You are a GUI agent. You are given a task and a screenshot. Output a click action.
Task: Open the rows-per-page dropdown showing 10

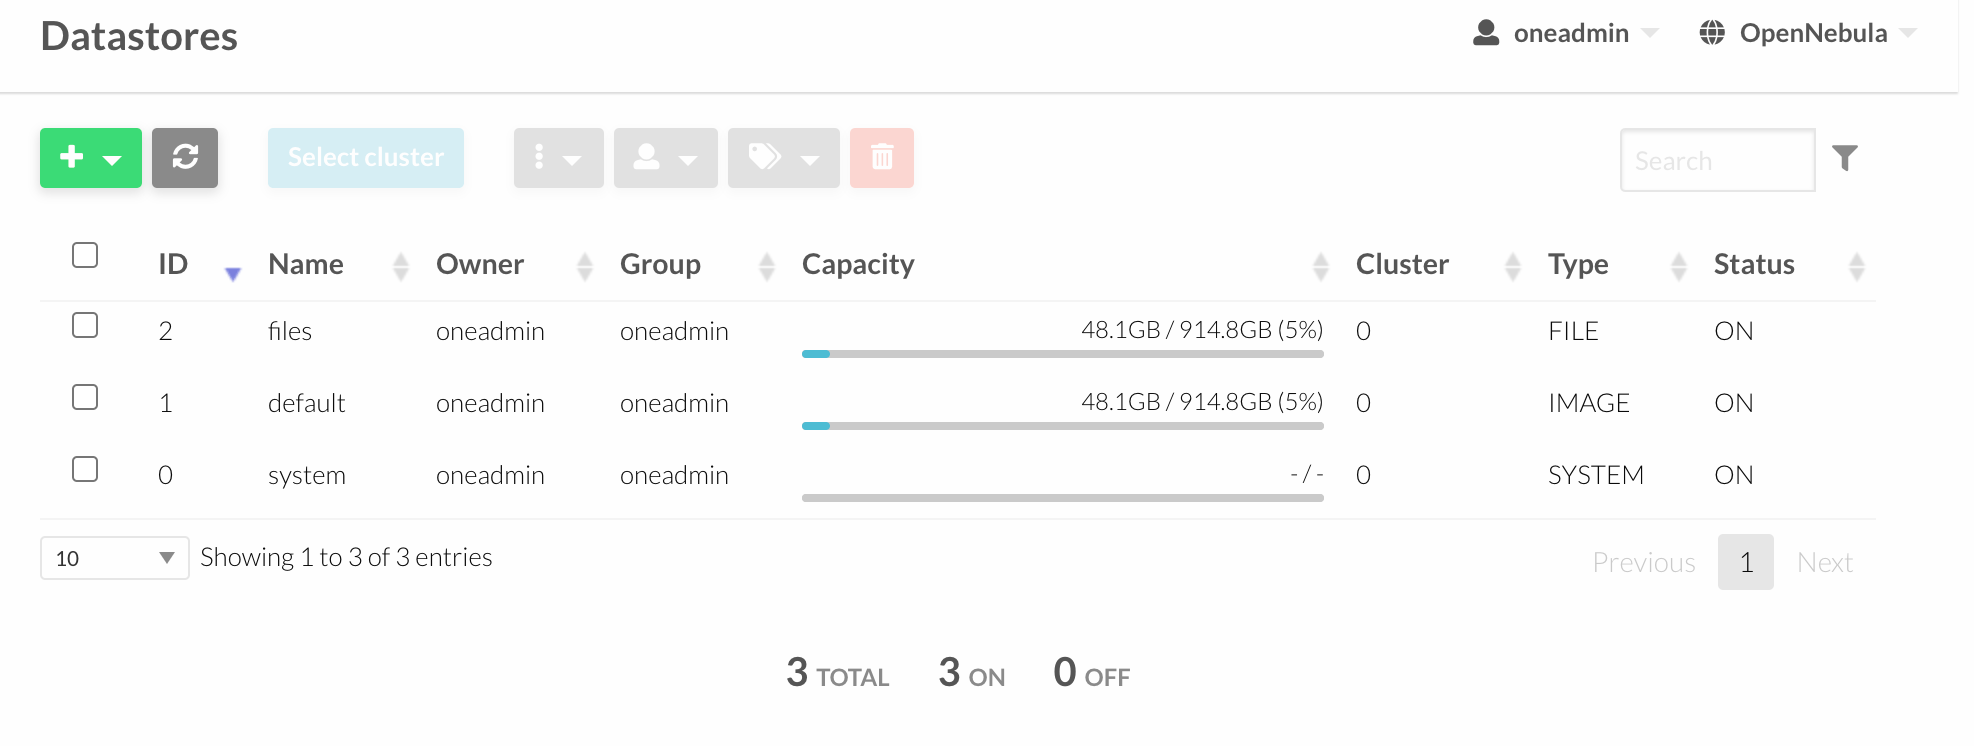coord(113,558)
